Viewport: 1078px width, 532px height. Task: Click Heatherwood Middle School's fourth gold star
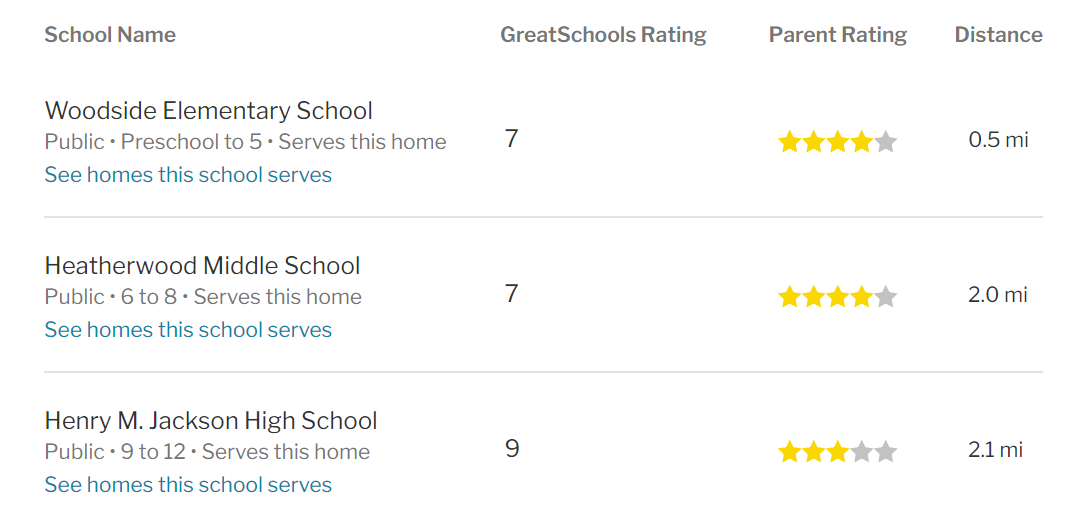tap(862, 297)
